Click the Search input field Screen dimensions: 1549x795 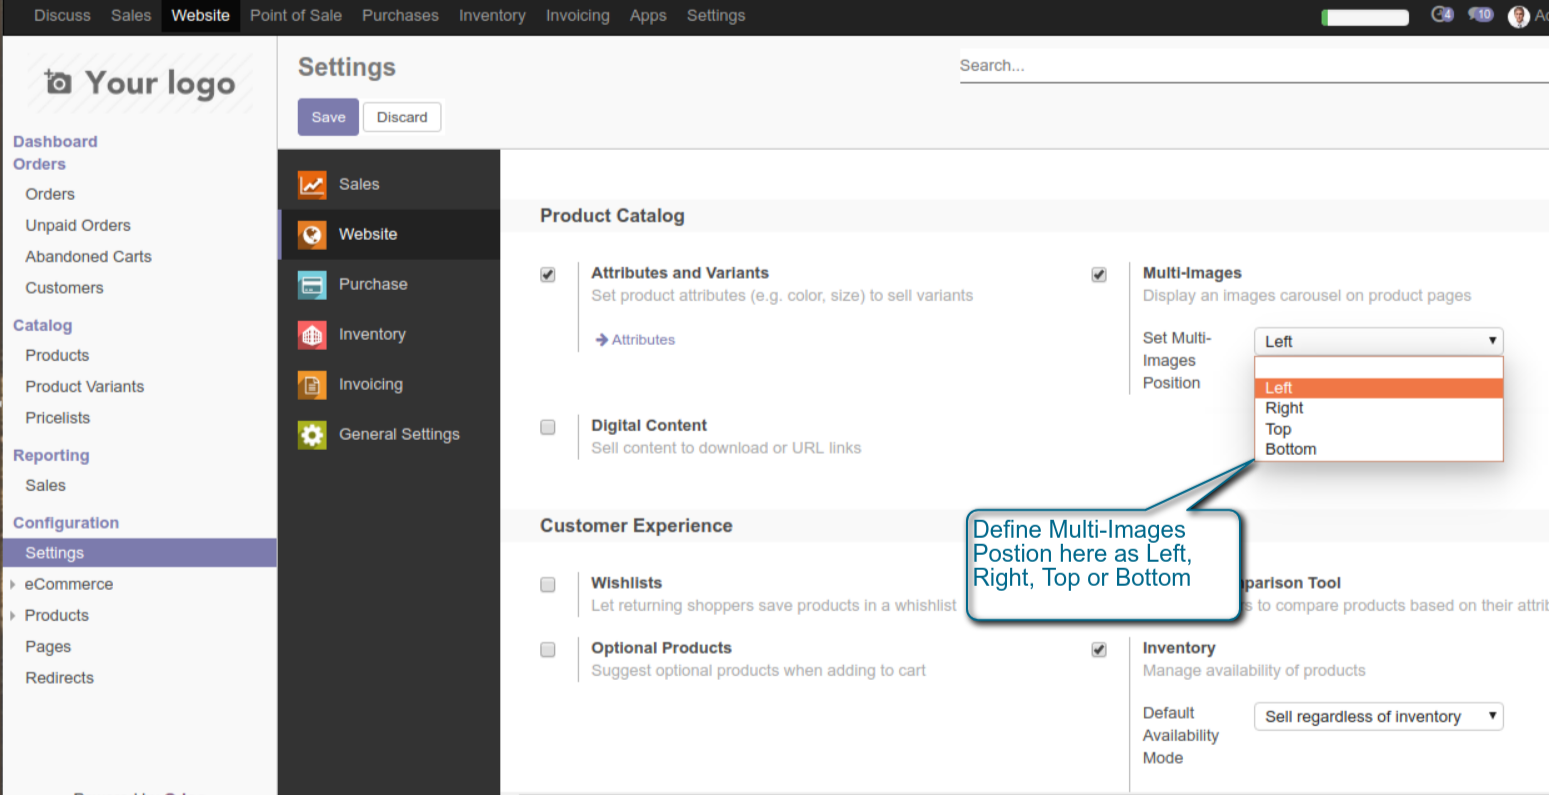1254,66
